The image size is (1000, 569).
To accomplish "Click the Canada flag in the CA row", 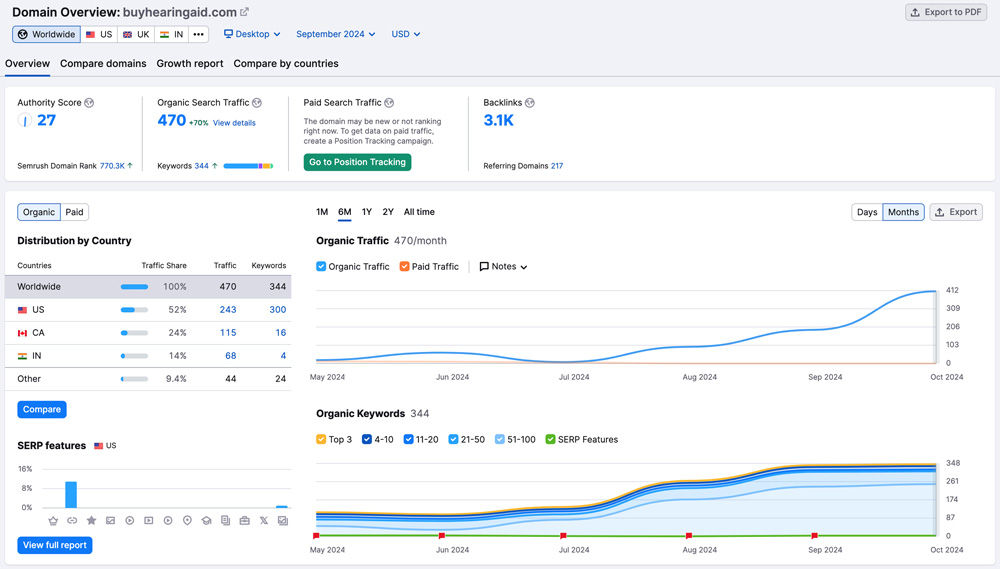I will coord(22,333).
